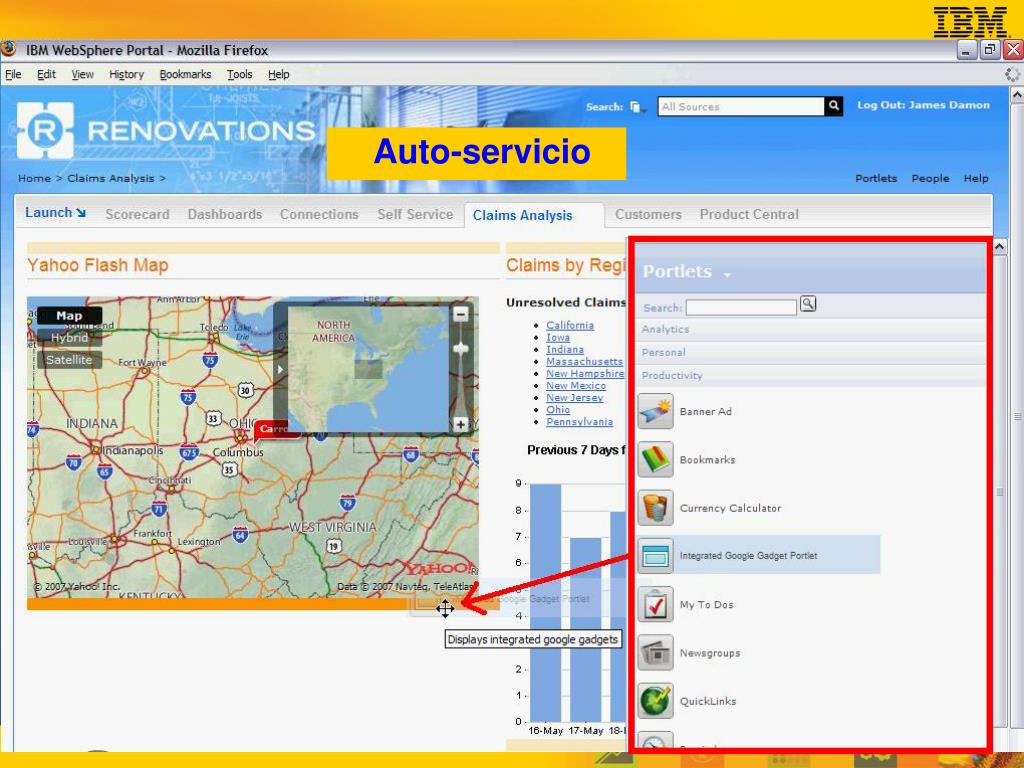Image resolution: width=1024 pixels, height=768 pixels.
Task: Expand the Personal category
Action: (x=663, y=353)
